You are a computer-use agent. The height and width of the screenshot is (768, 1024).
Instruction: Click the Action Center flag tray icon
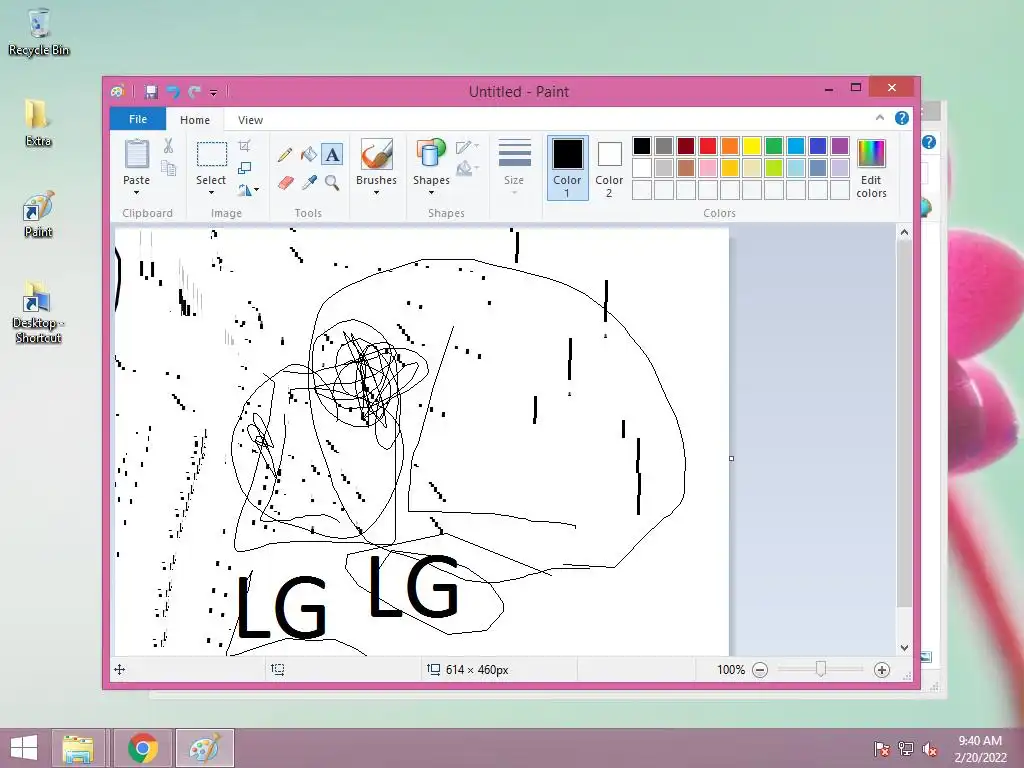click(x=882, y=749)
